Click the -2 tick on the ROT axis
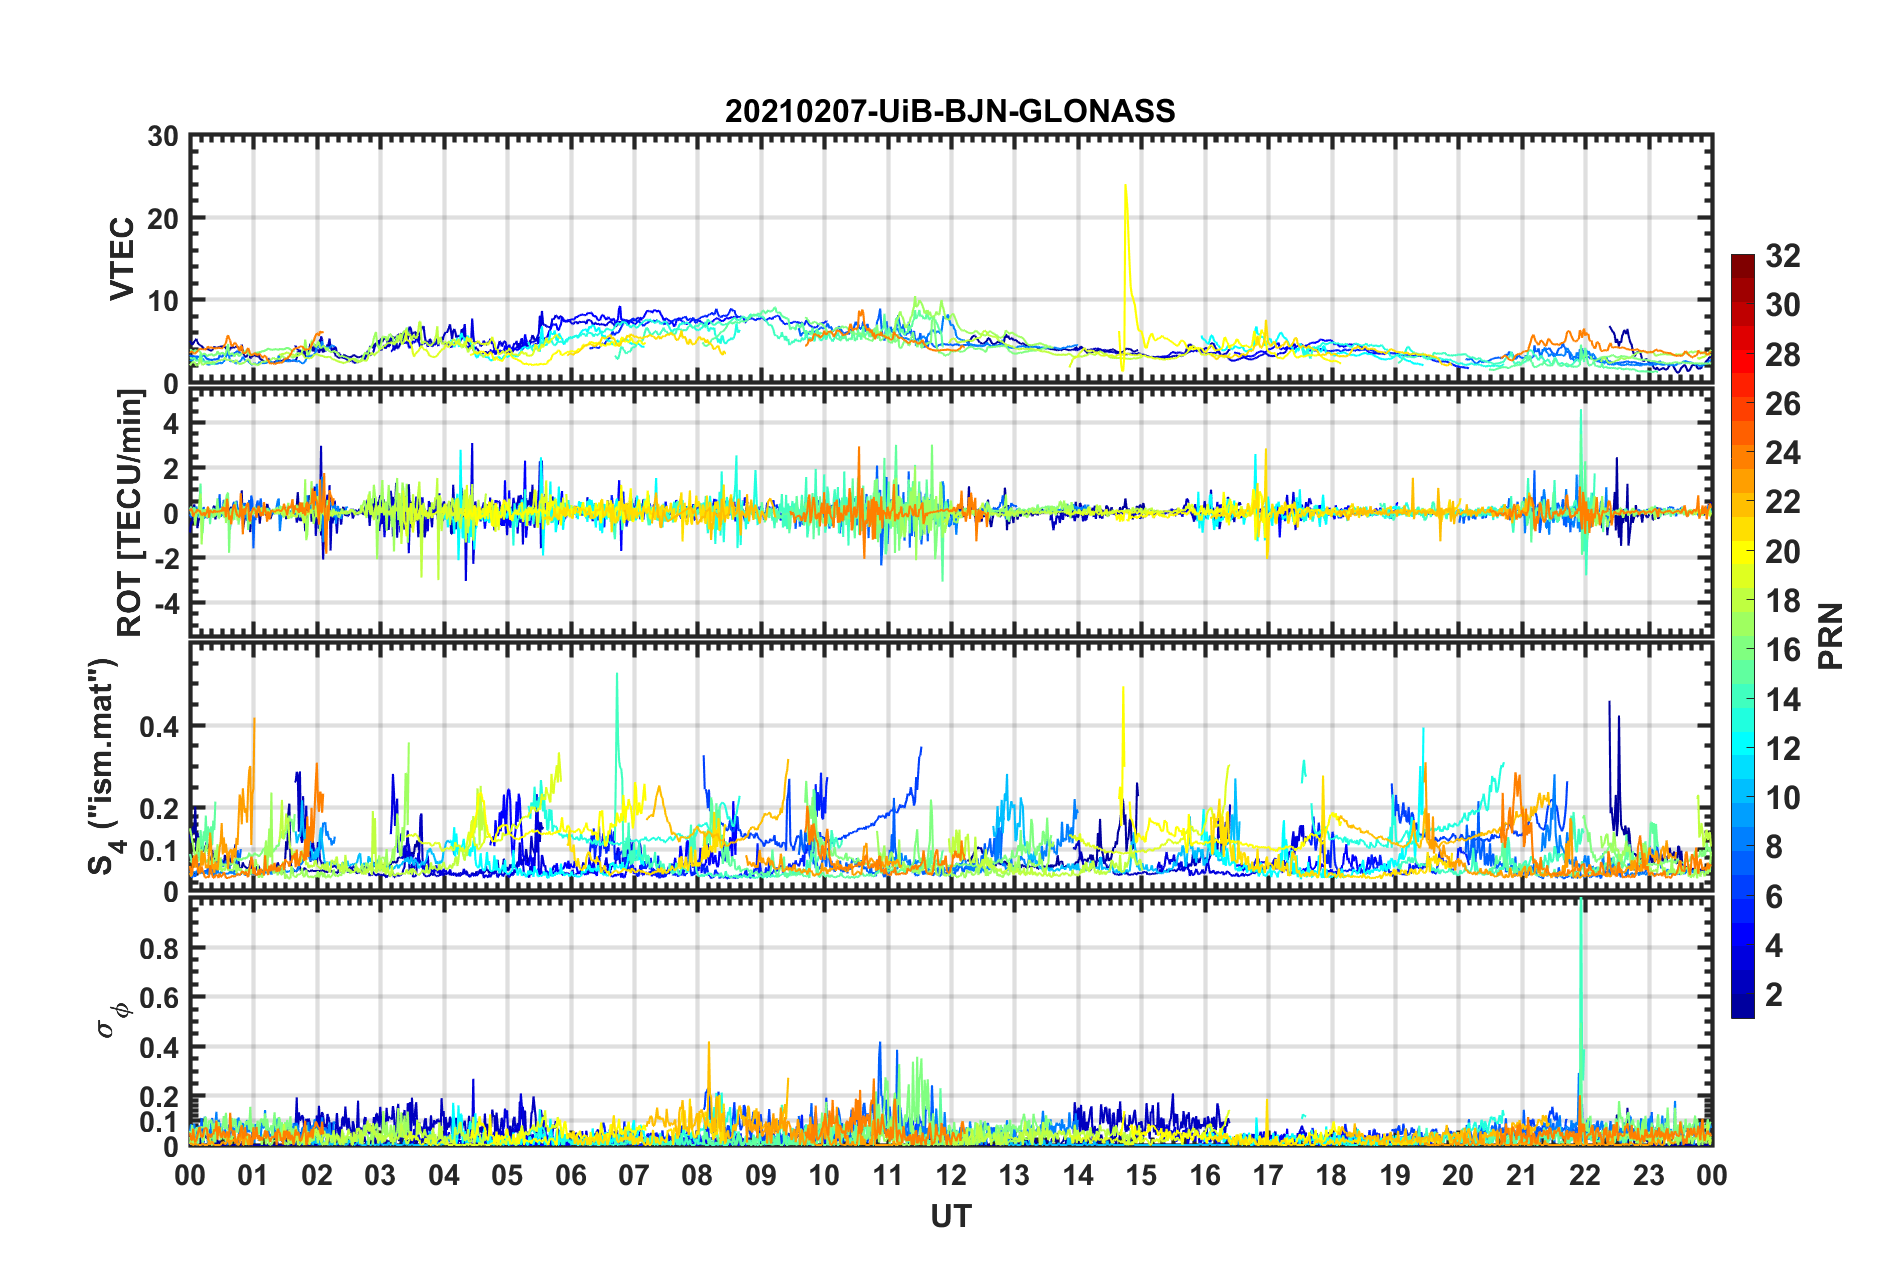 166,559
